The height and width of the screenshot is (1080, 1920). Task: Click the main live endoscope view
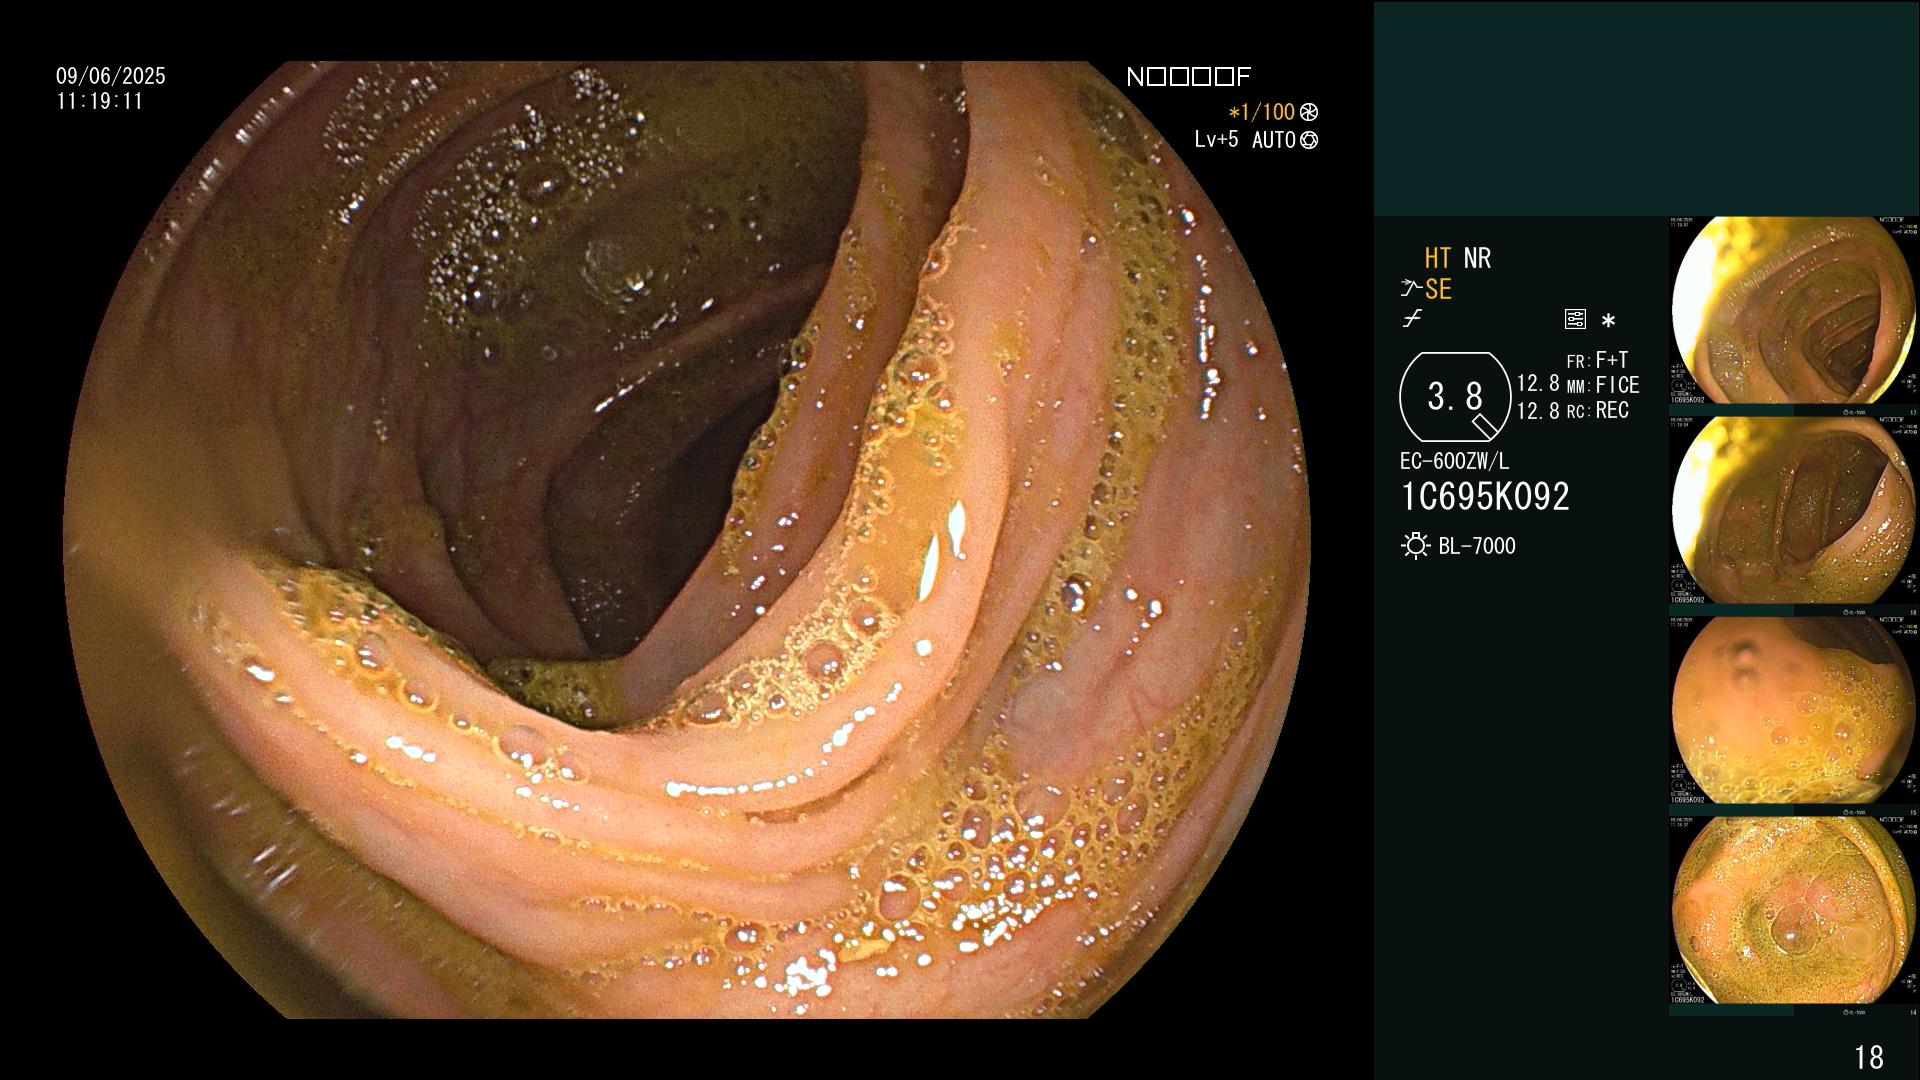pos(688,540)
